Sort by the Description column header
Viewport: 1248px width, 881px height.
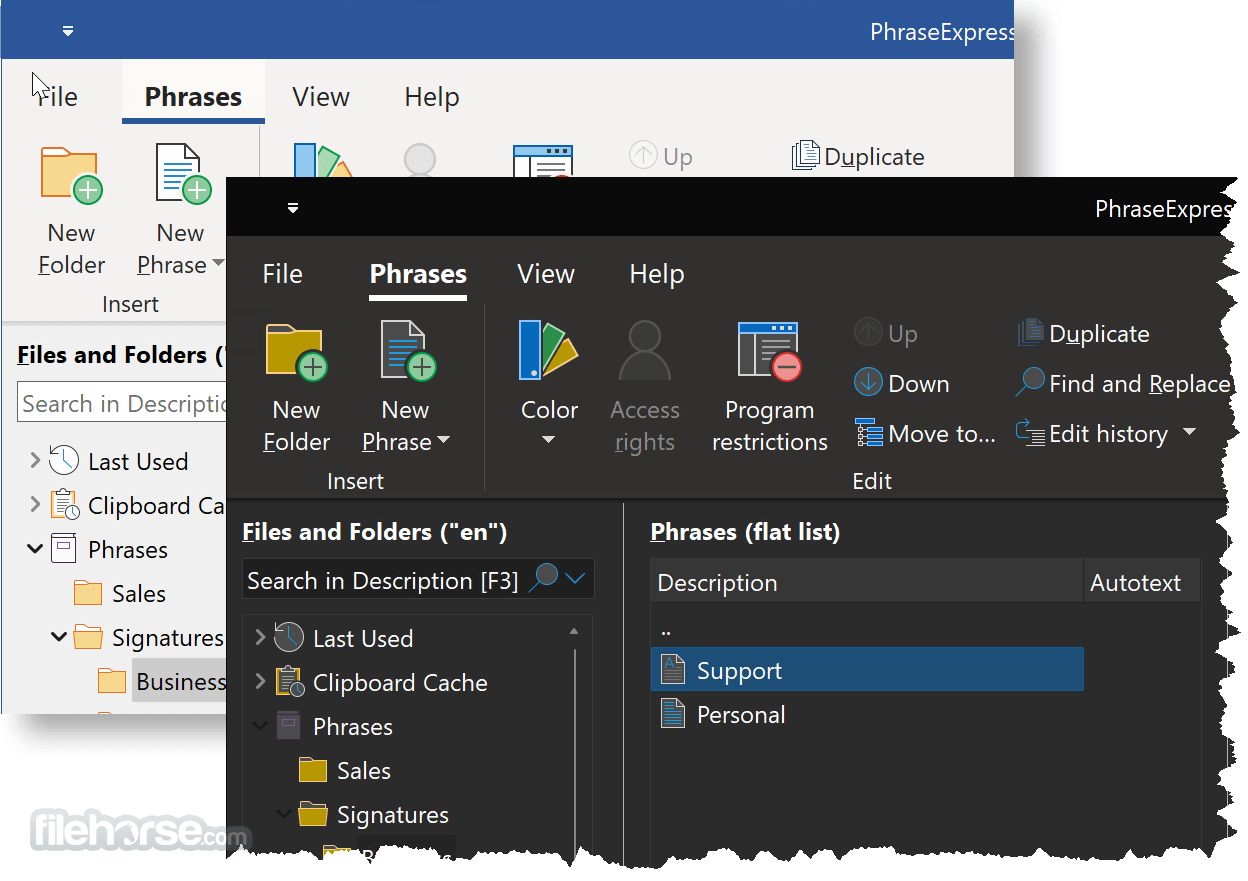[867, 582]
